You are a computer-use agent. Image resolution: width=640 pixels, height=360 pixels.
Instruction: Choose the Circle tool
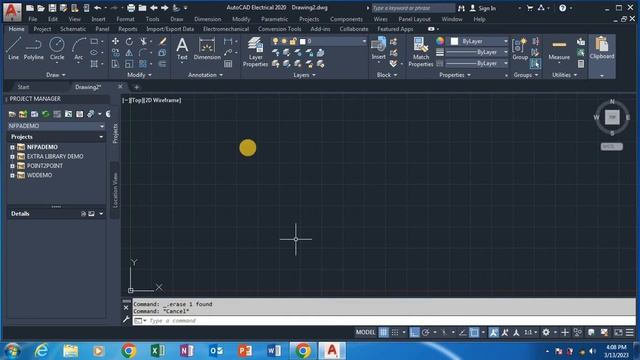tap(57, 49)
